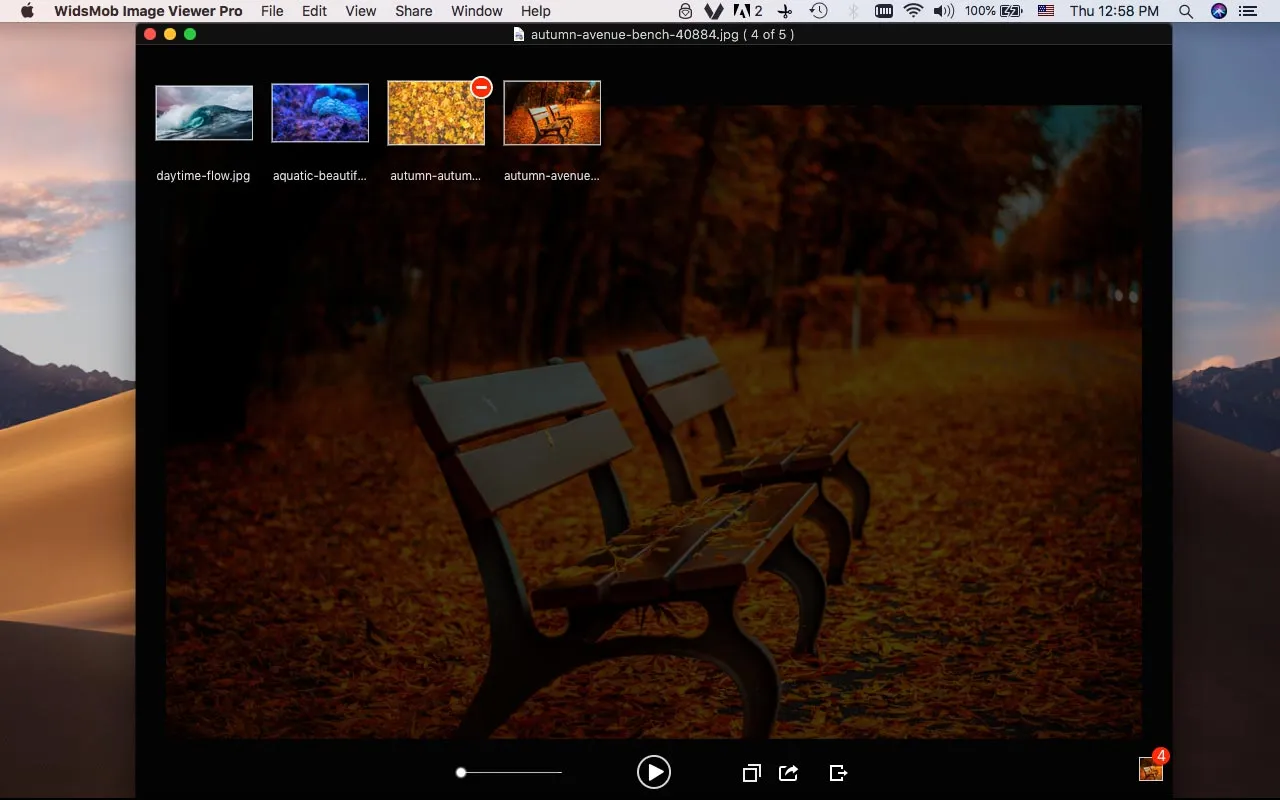Start slideshow with the play button

coord(653,772)
